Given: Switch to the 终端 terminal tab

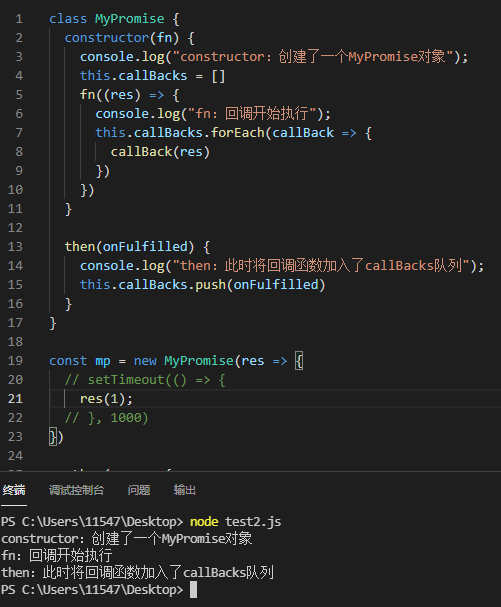Looking at the screenshot, I should click(x=14, y=490).
